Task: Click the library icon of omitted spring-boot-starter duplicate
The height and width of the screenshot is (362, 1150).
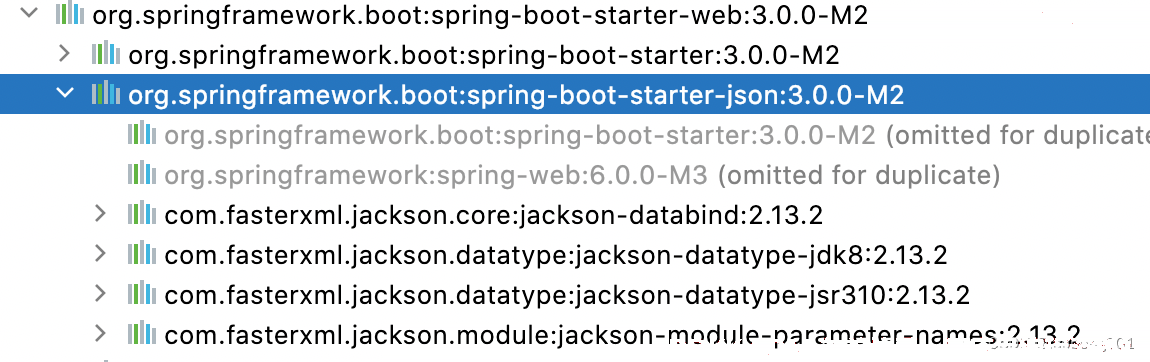Action: pos(142,134)
